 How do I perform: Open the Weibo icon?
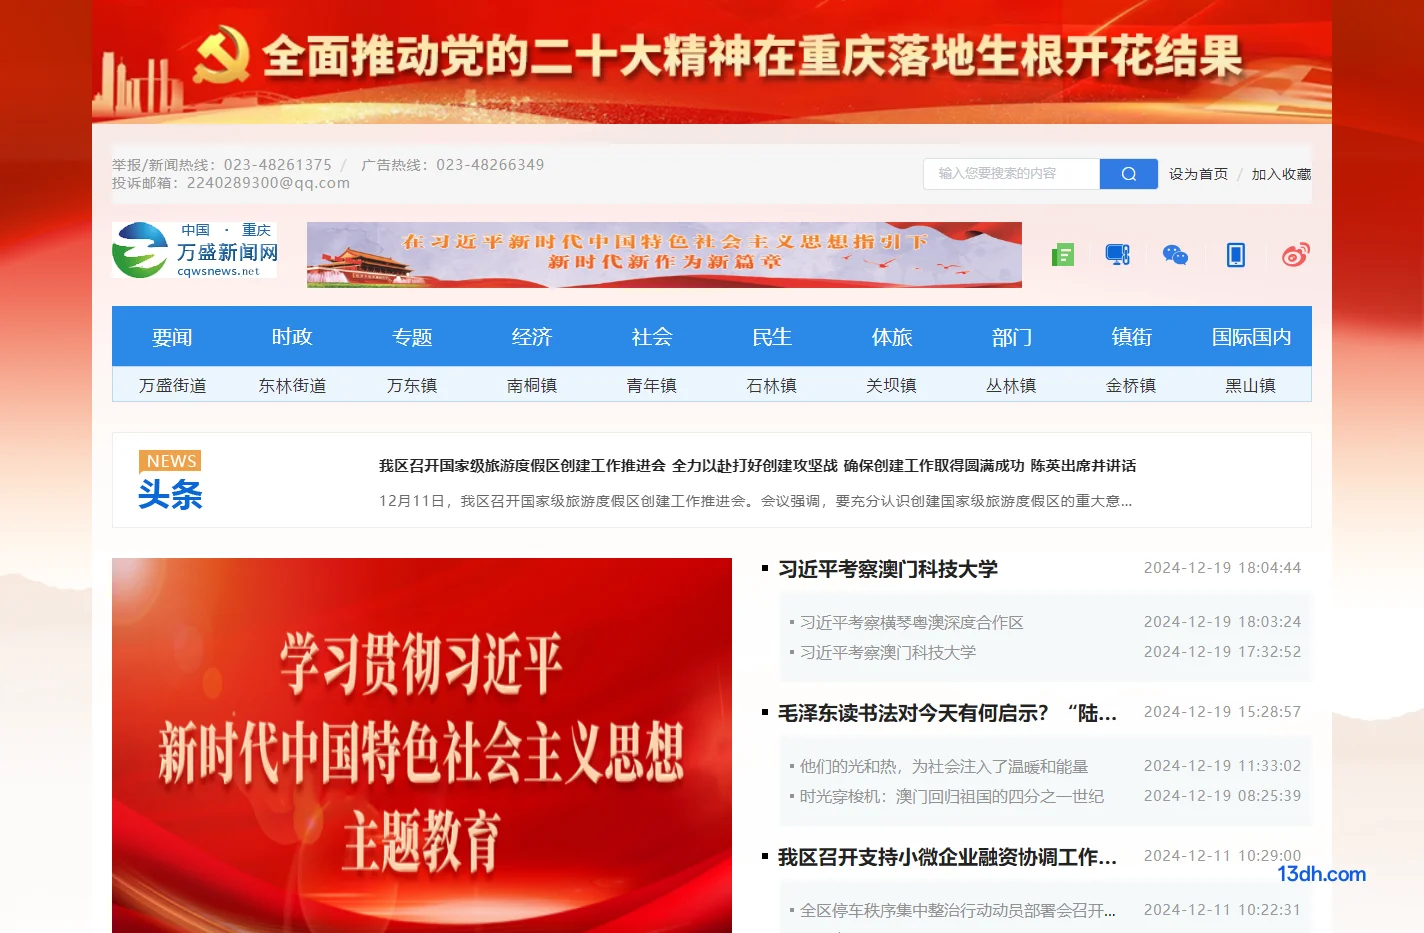(1296, 255)
